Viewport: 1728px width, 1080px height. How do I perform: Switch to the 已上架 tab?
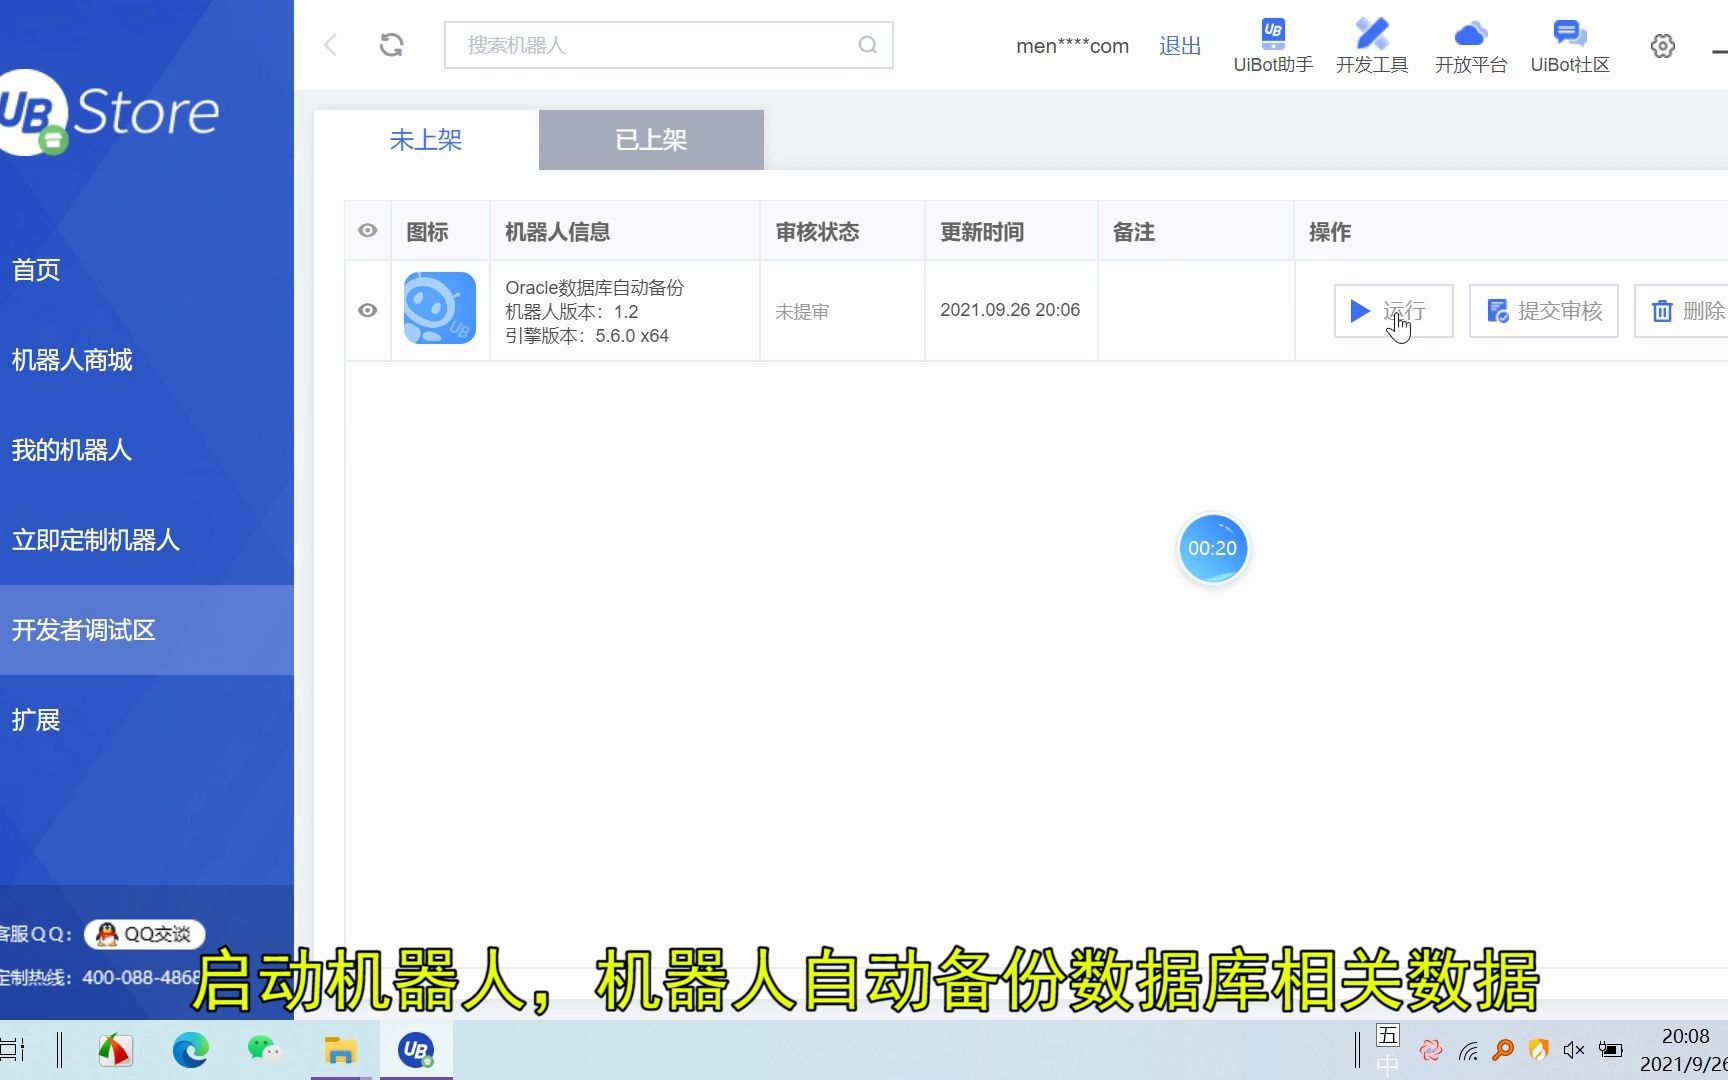650,140
